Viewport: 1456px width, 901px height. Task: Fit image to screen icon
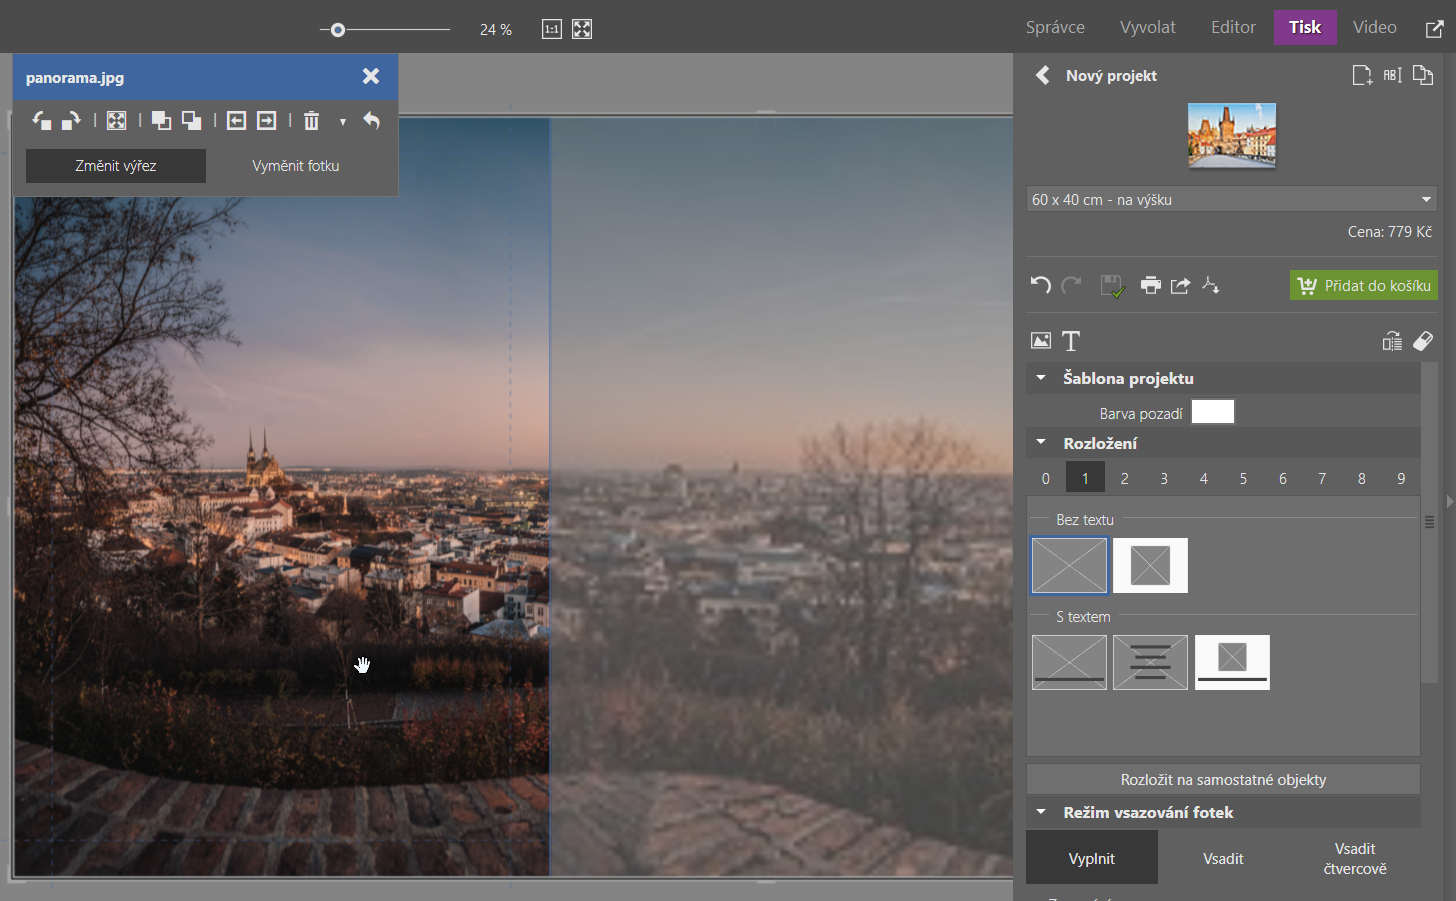(x=582, y=29)
